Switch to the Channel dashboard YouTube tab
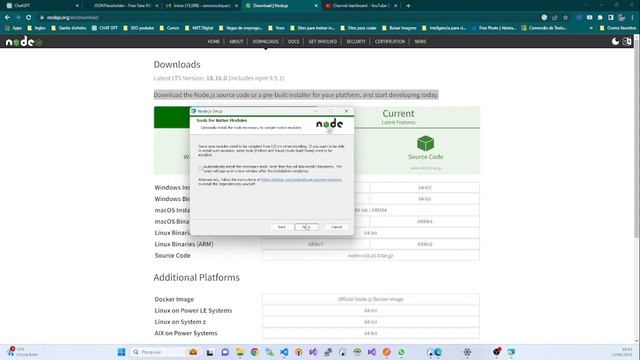This screenshot has width=640, height=360. 361,6
